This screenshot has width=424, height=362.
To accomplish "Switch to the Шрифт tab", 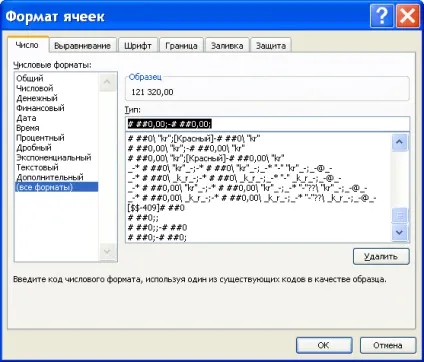I will click(x=138, y=46).
